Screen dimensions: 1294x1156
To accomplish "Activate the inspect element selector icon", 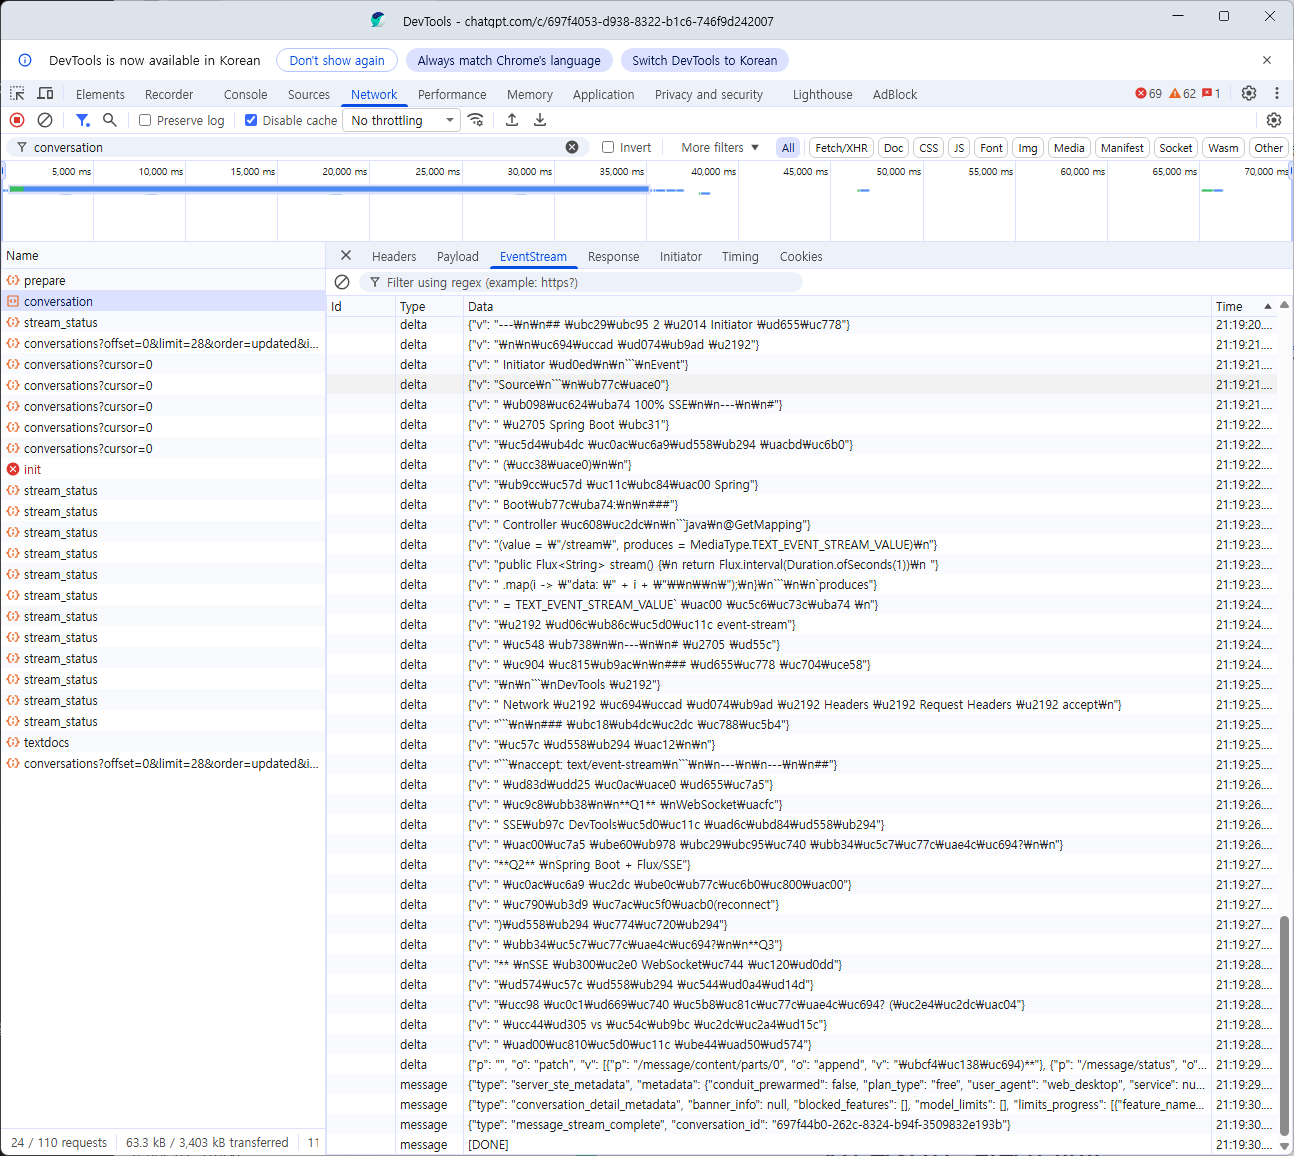I will point(17,94).
